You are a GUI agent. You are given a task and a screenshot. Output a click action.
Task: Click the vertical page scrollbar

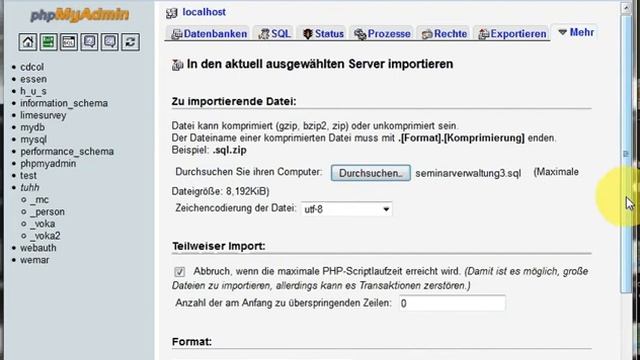point(626,153)
